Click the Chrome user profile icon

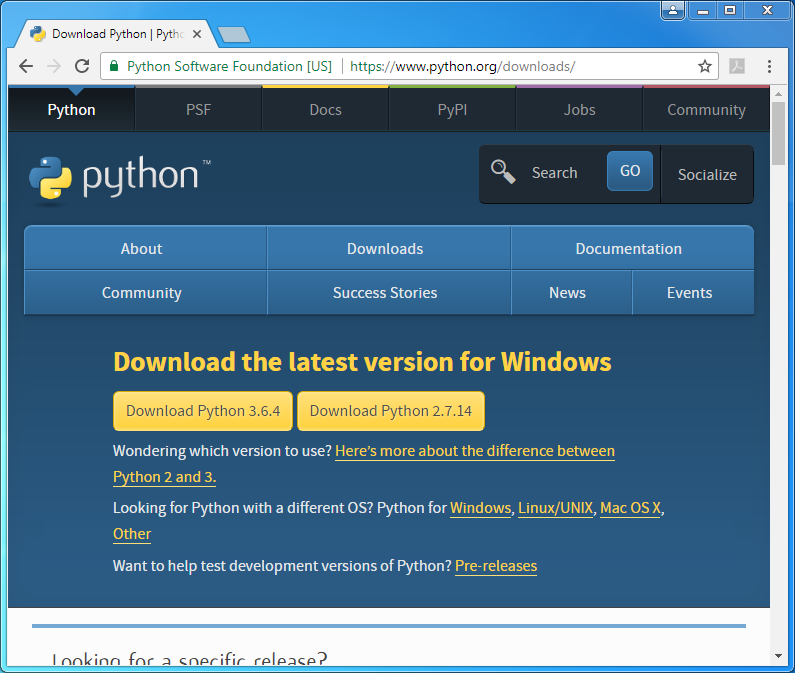[673, 10]
